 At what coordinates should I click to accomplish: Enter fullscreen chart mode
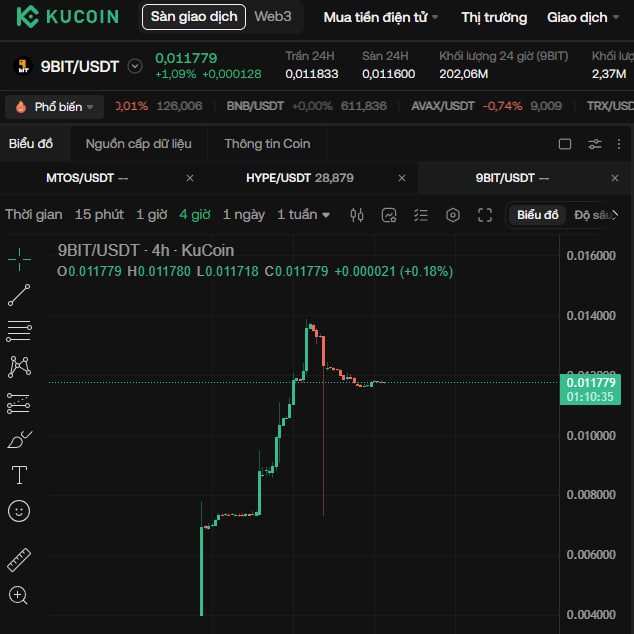pos(485,215)
